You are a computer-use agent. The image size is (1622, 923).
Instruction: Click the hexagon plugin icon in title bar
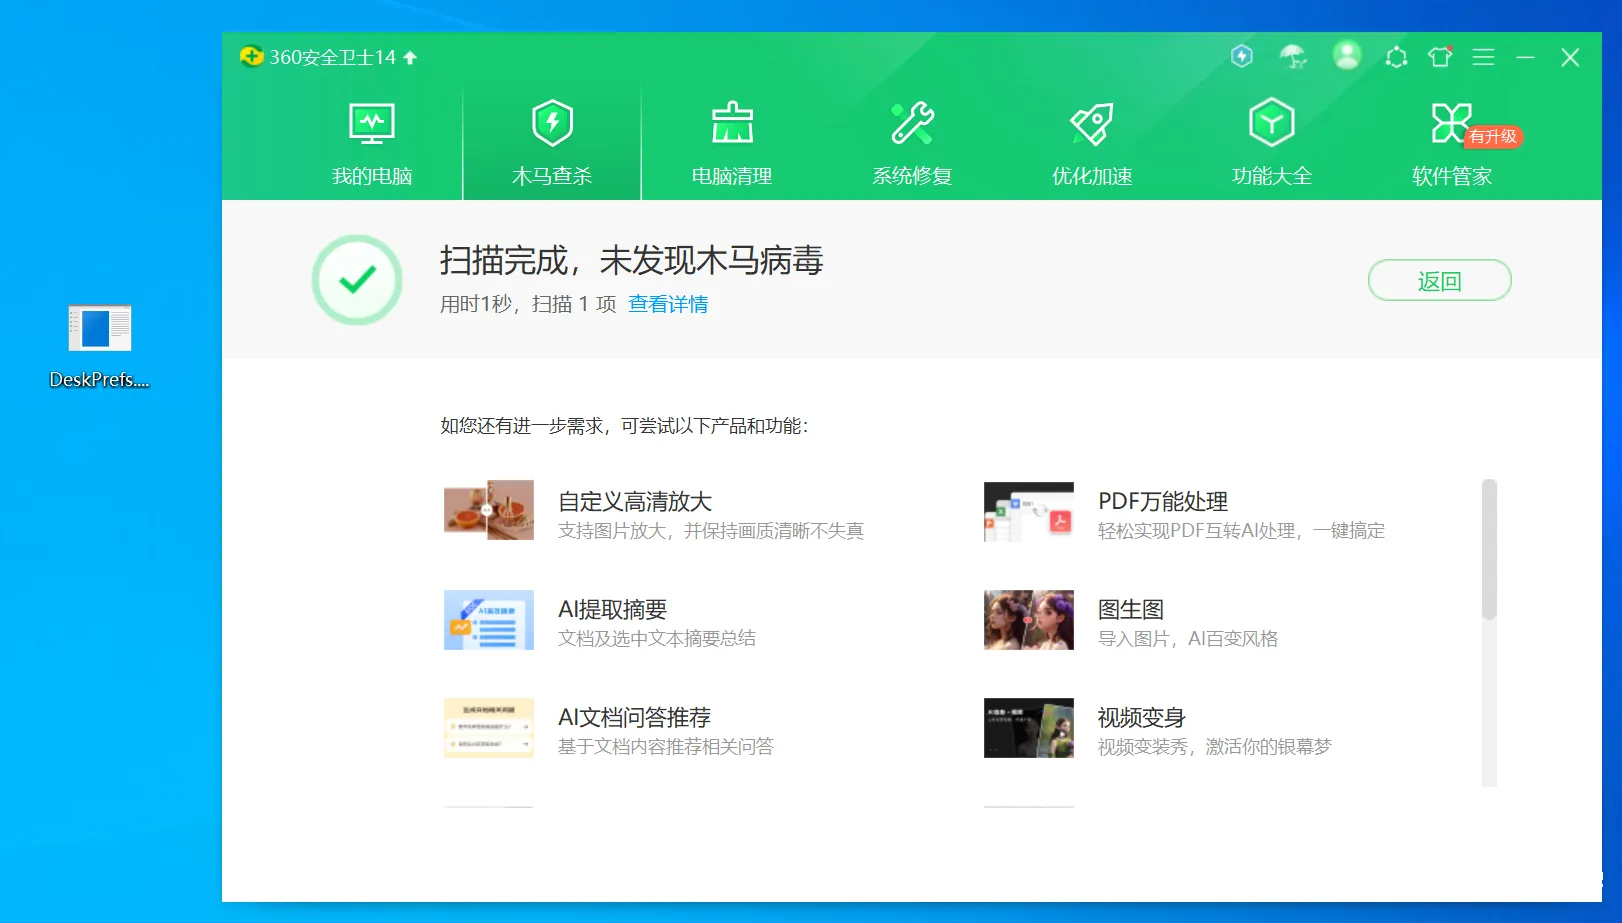coord(1396,57)
